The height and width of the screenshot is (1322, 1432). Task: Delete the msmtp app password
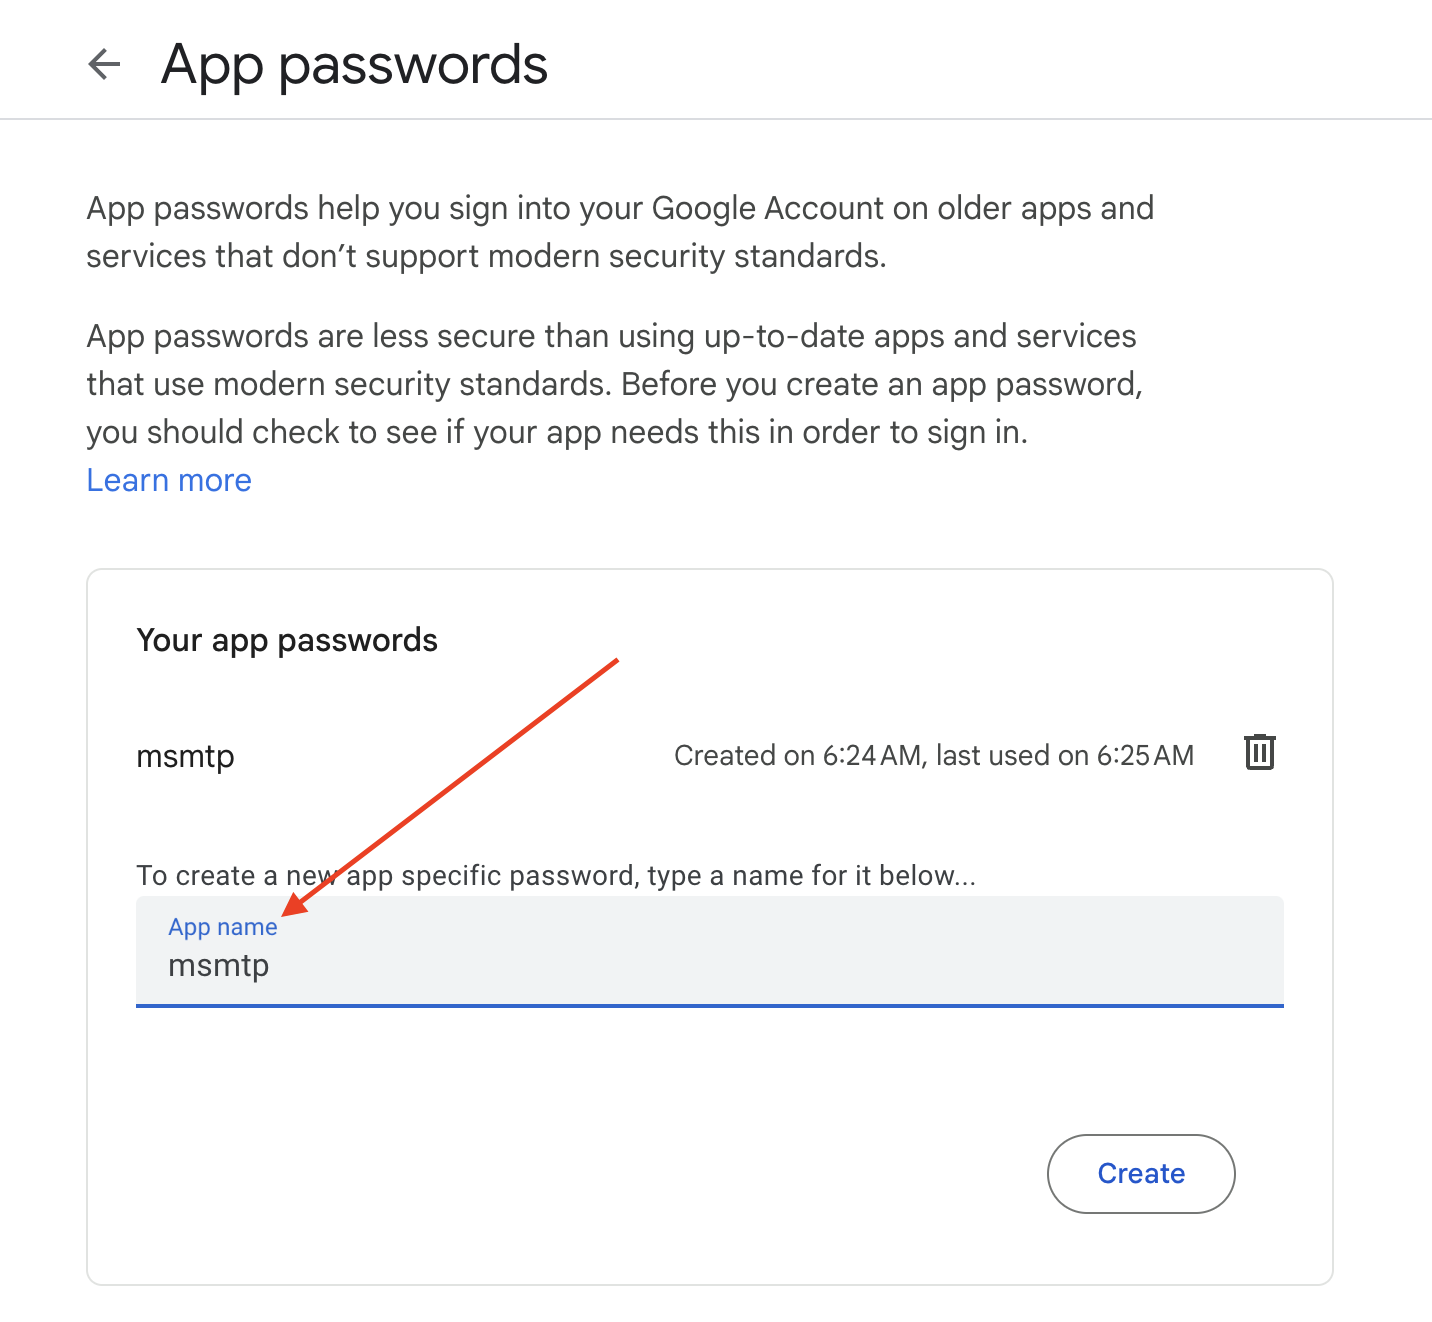click(1259, 752)
